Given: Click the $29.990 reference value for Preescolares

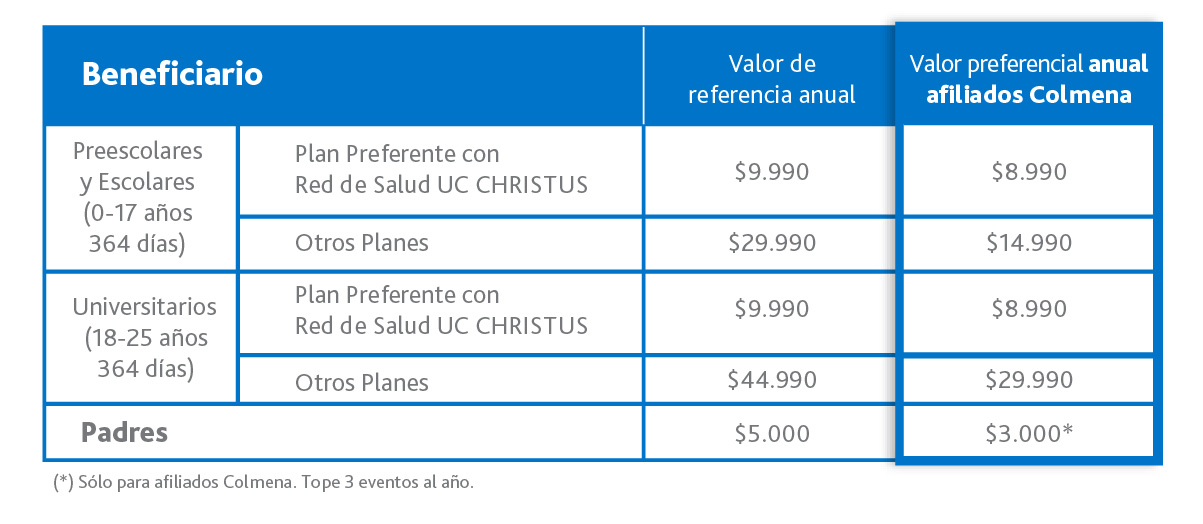Looking at the screenshot, I should coord(774,243).
